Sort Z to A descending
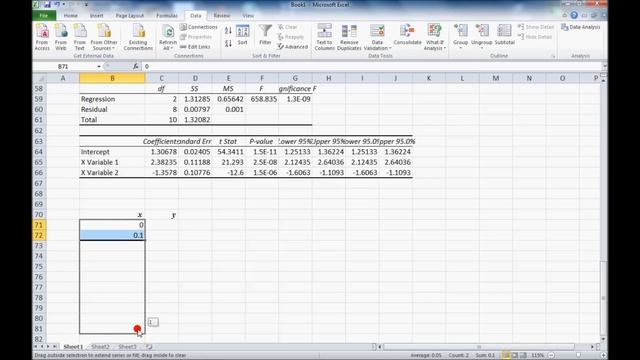 tap(228, 43)
